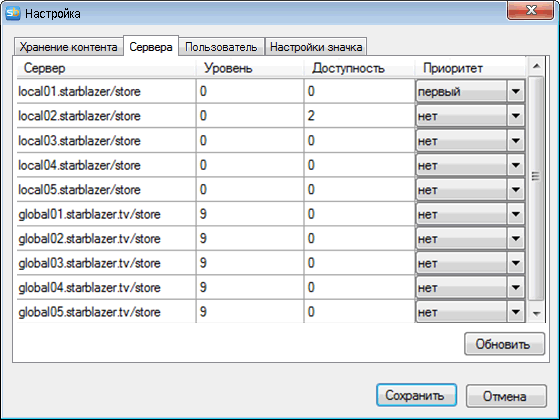Select the local05.starblazer/store server cell
Viewport: 560px width, 420px height.
pyautogui.click(x=106, y=189)
